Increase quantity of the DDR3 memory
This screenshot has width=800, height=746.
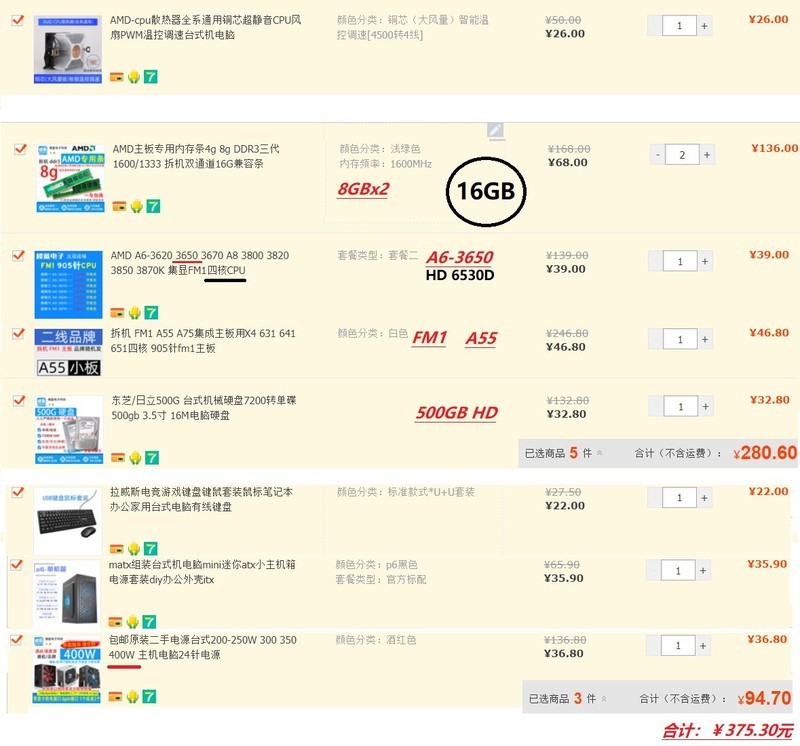pos(707,155)
